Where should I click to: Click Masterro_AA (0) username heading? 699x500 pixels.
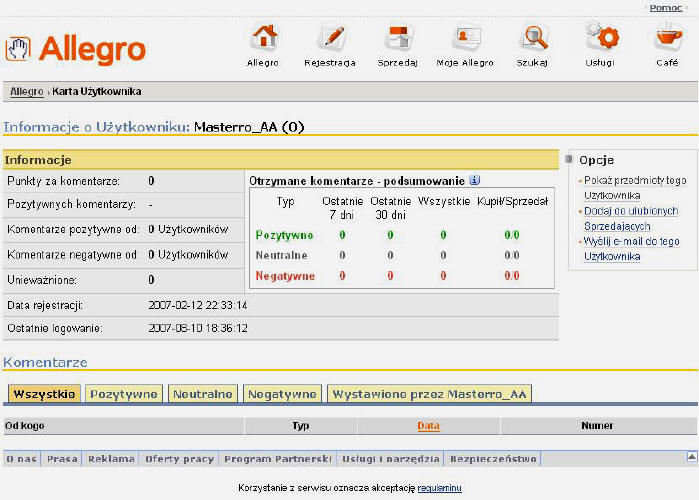pyautogui.click(x=249, y=127)
